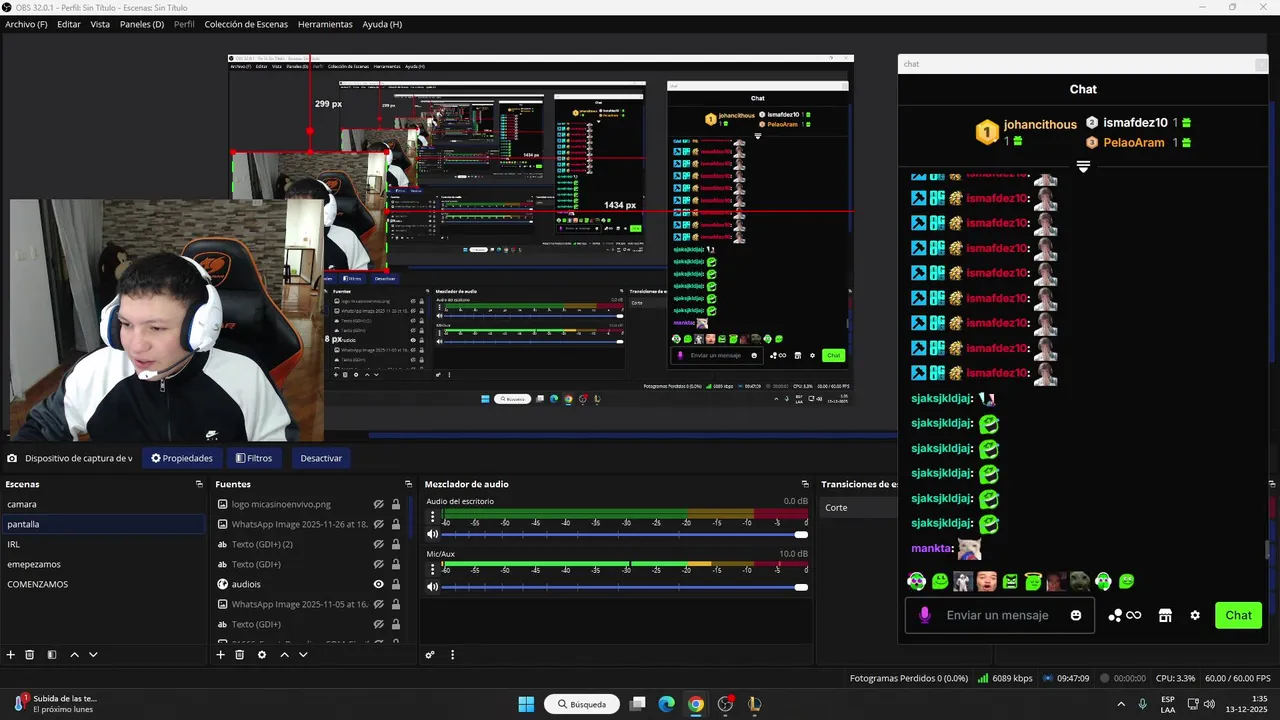Click the Desactivar button
This screenshot has height=720, width=1280.
pos(321,458)
